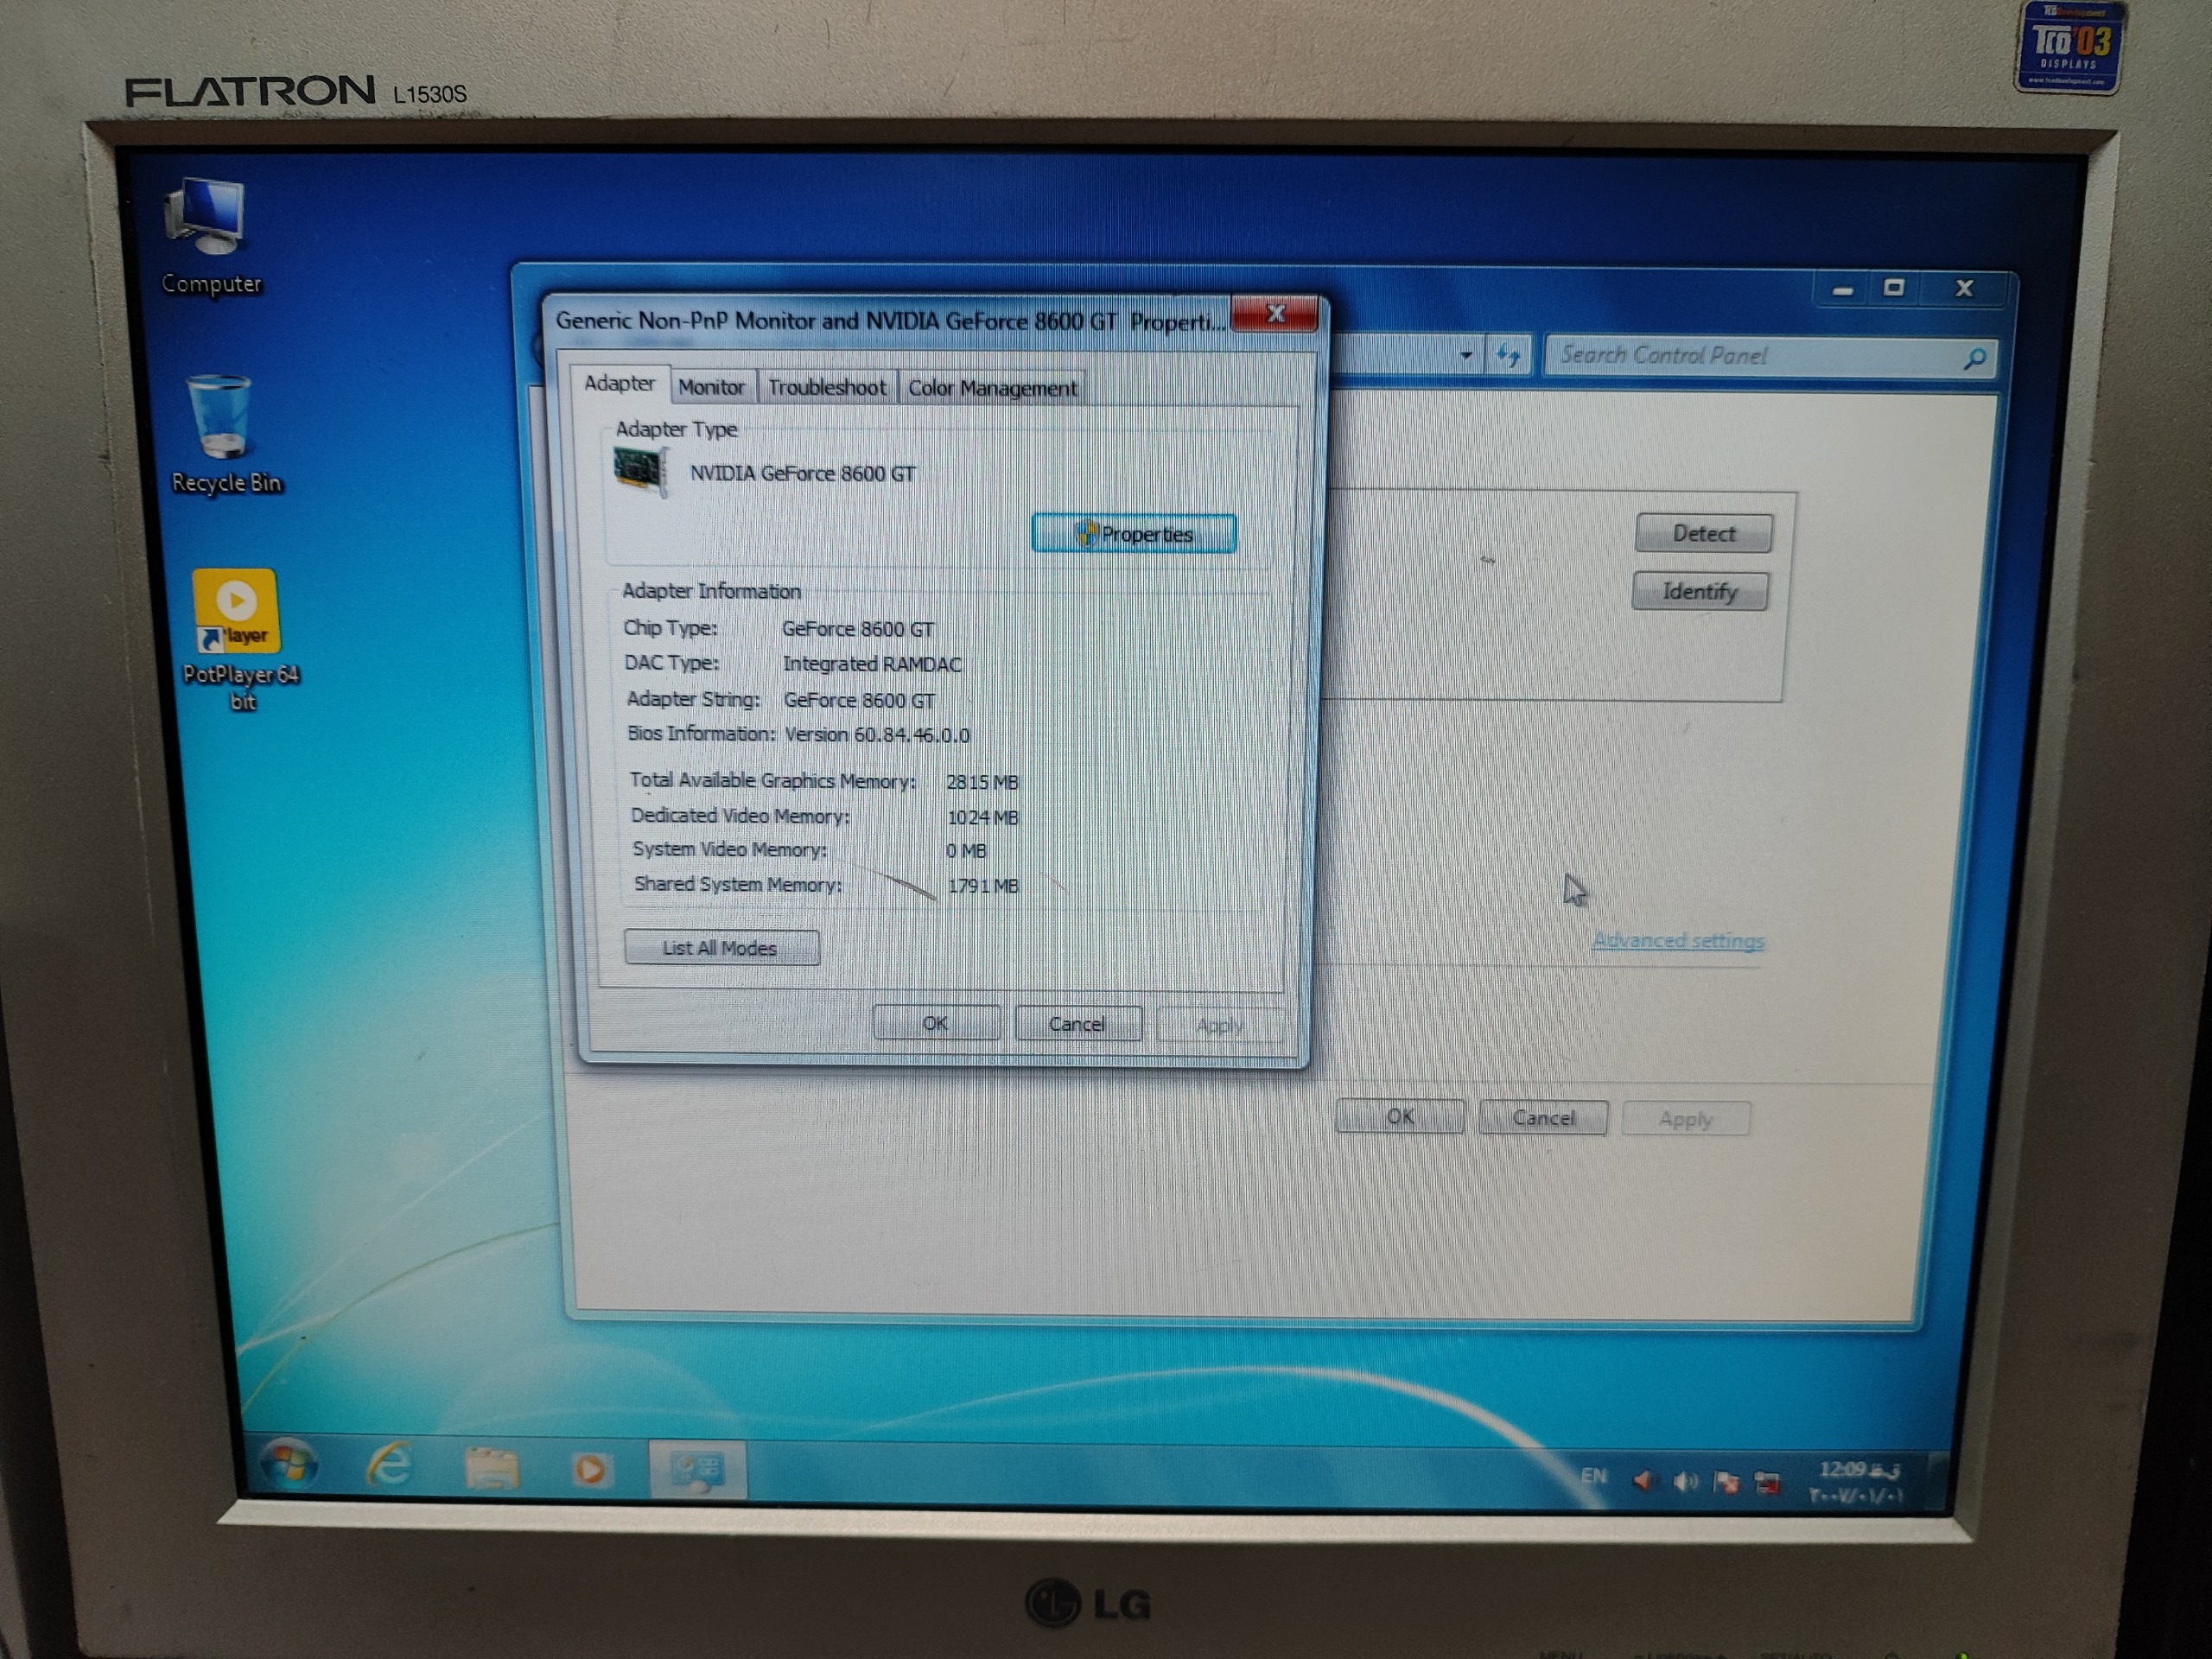Click OK in Screen Resolution window
This screenshot has height=1659, width=2212.
(1400, 1117)
